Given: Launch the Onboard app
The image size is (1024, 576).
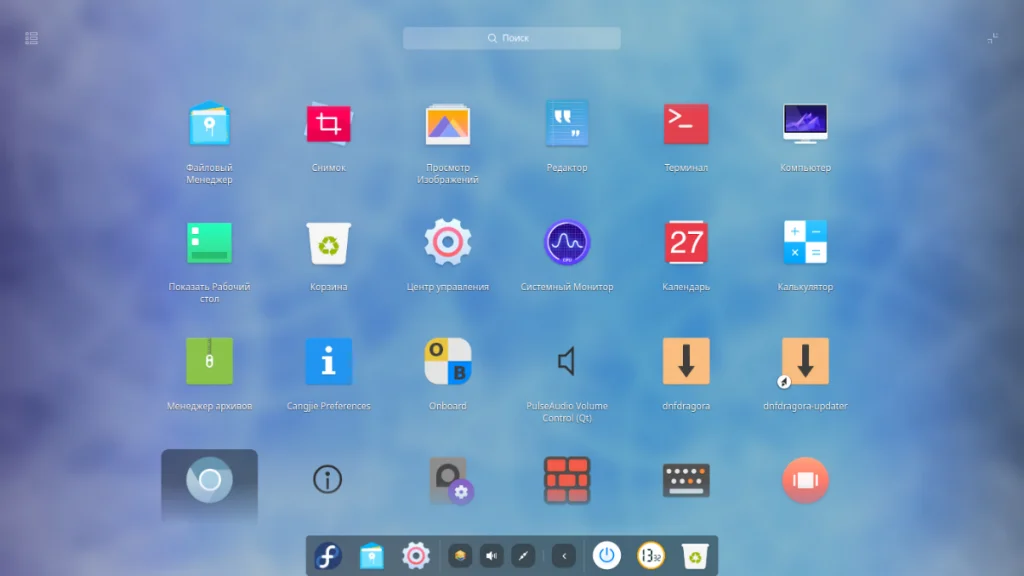Looking at the screenshot, I should coord(447,361).
